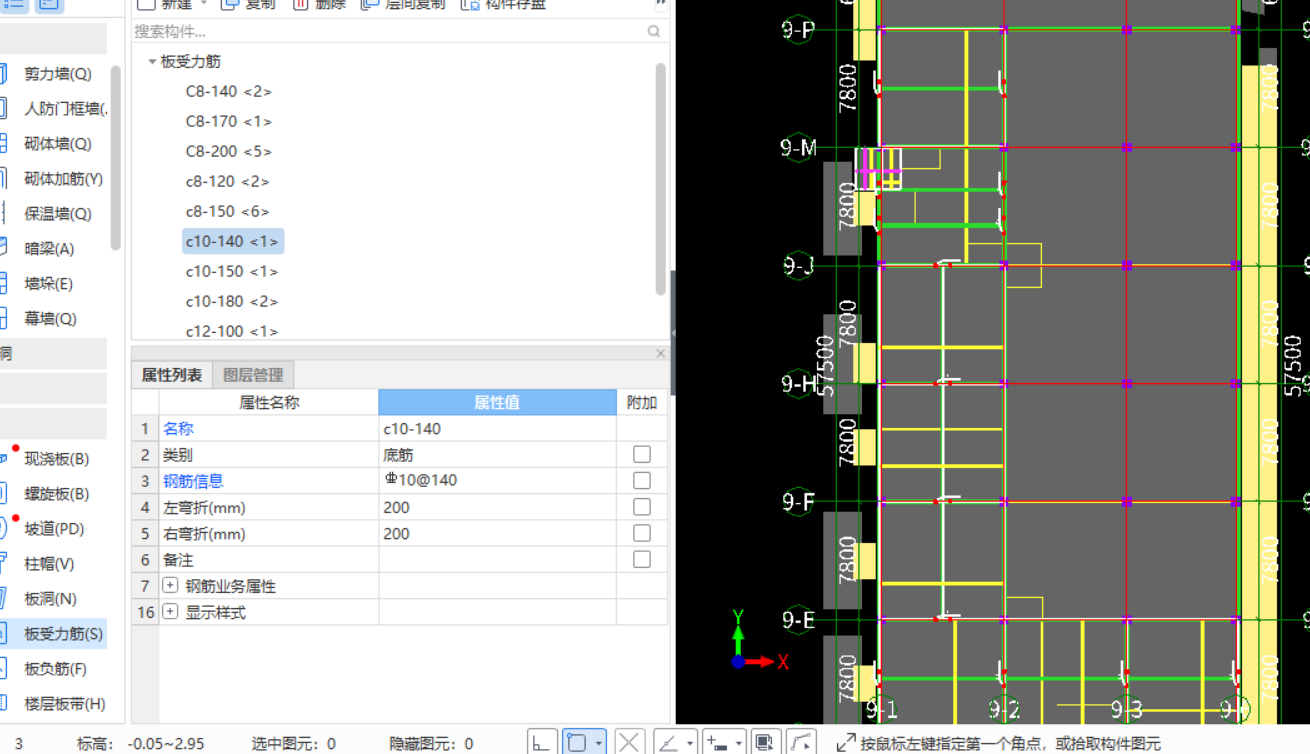Expand the 显示样式 property group
1310x754 pixels.
[170, 612]
